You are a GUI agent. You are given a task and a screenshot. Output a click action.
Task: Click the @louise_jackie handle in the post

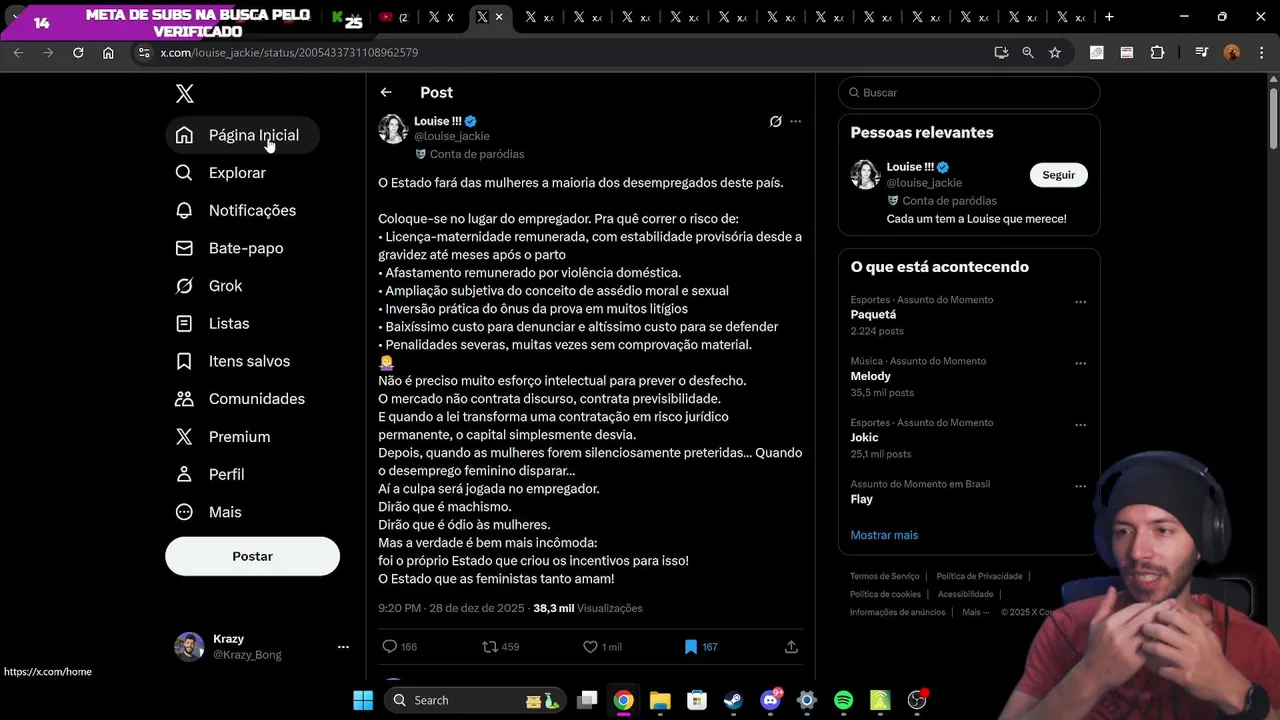[x=451, y=136]
